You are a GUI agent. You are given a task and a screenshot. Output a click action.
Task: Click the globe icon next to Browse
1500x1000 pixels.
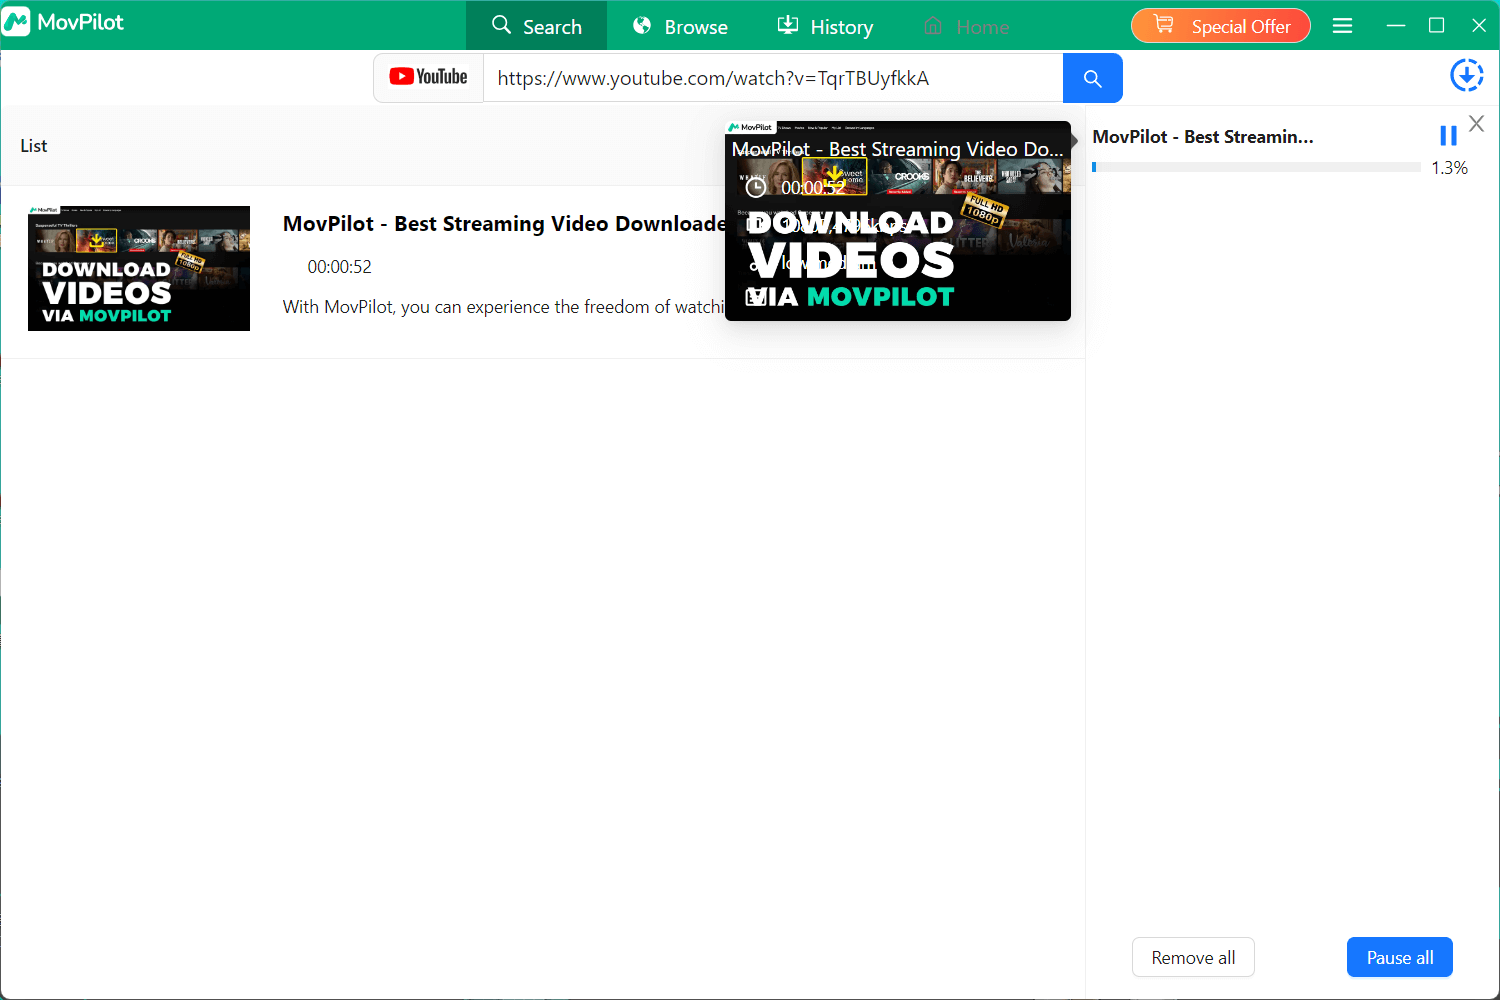pyautogui.click(x=641, y=25)
